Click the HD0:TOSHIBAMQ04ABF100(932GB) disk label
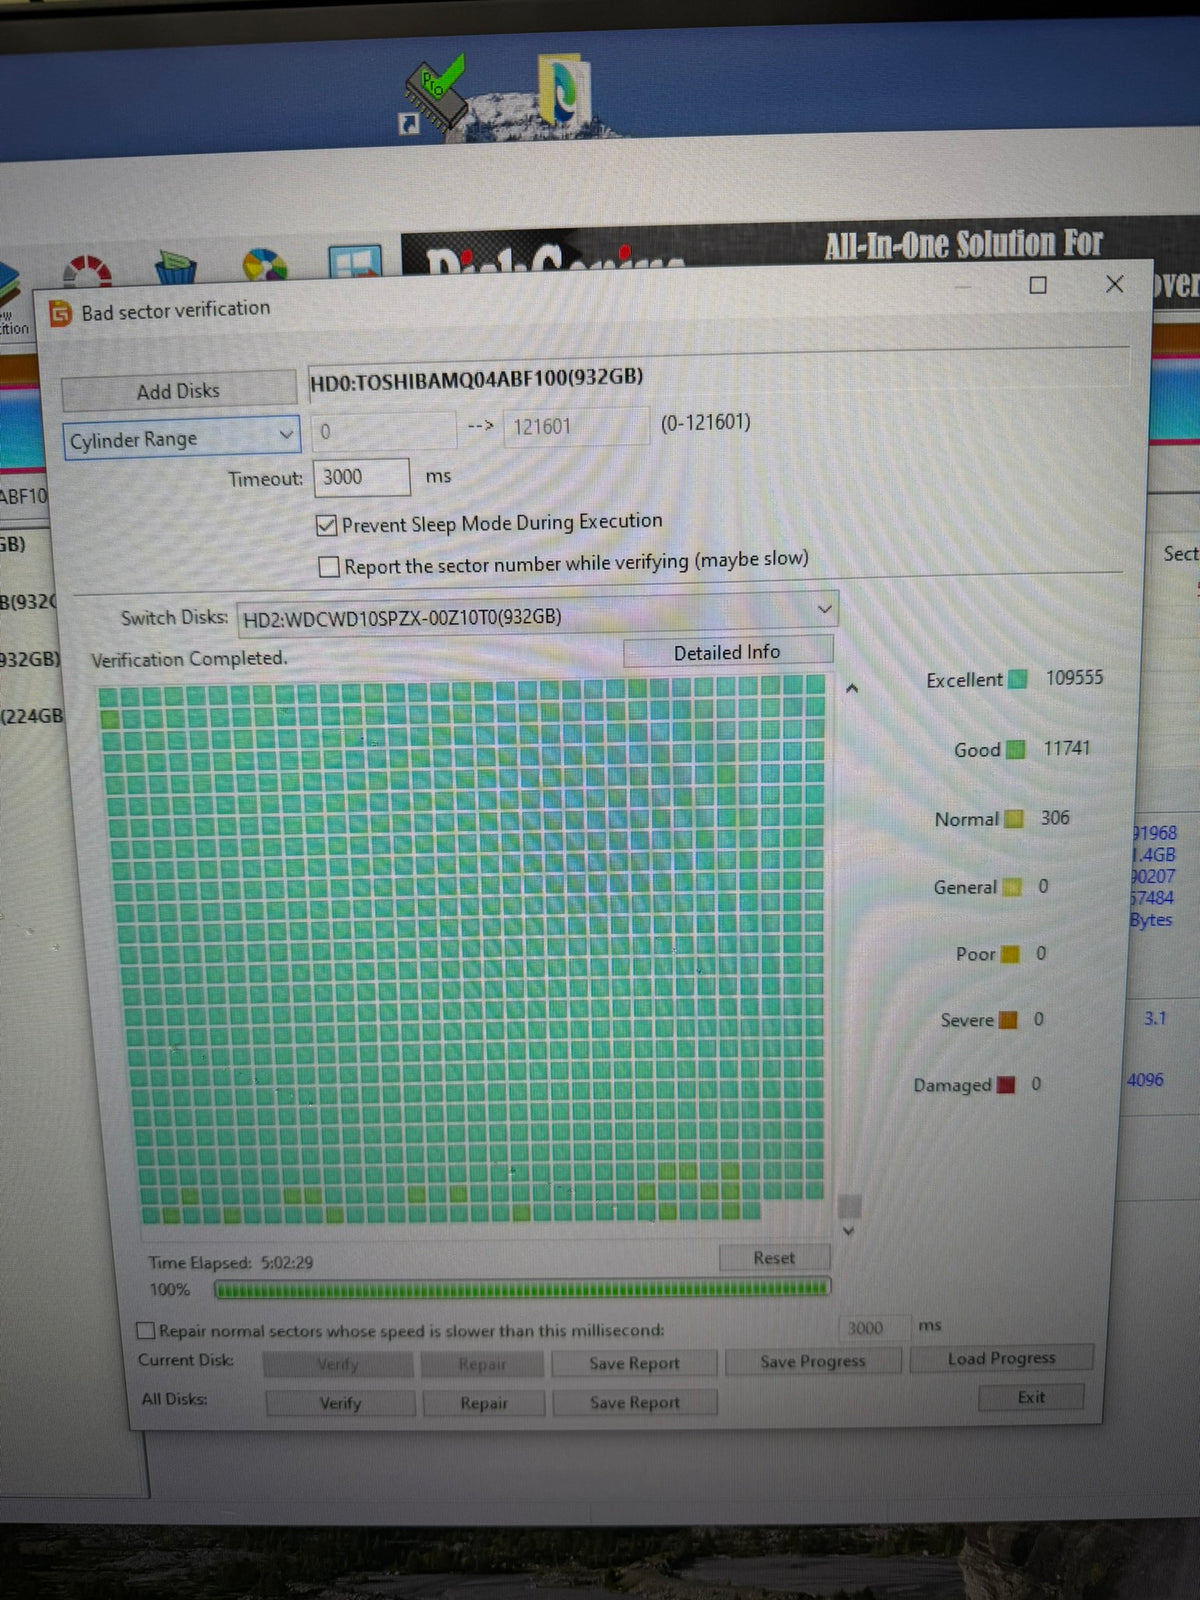1200x1600 pixels. [476, 379]
